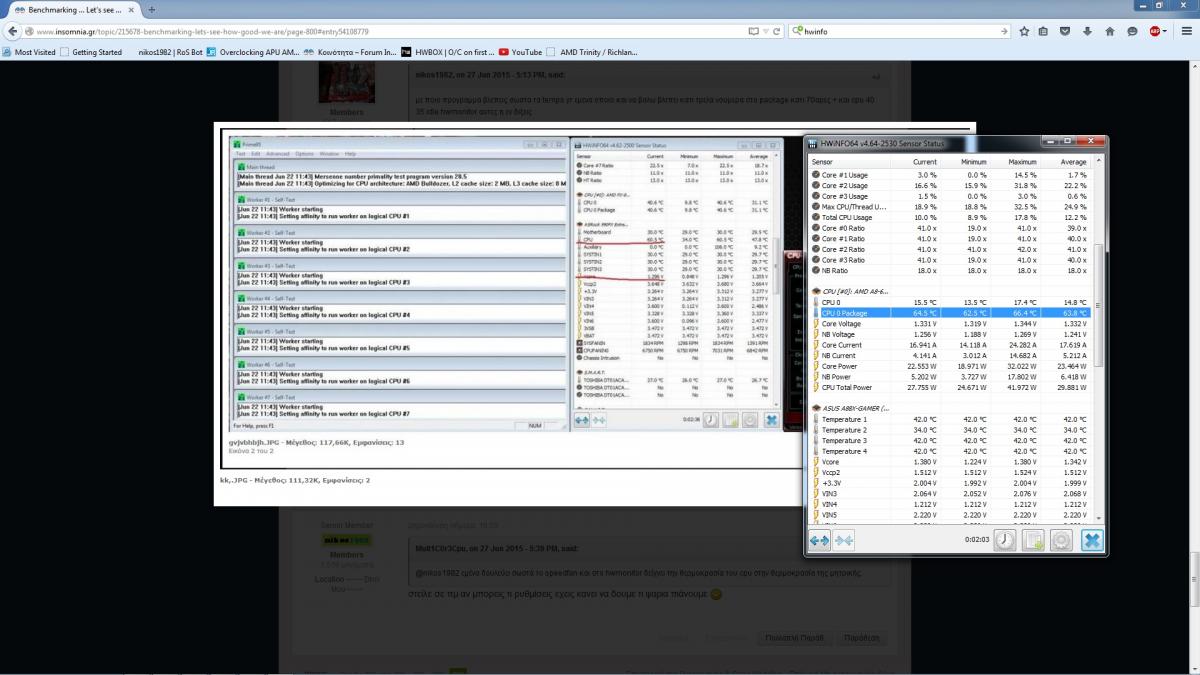
Task: Click the HWiNFO64 logging sheet button
Action: point(1033,540)
